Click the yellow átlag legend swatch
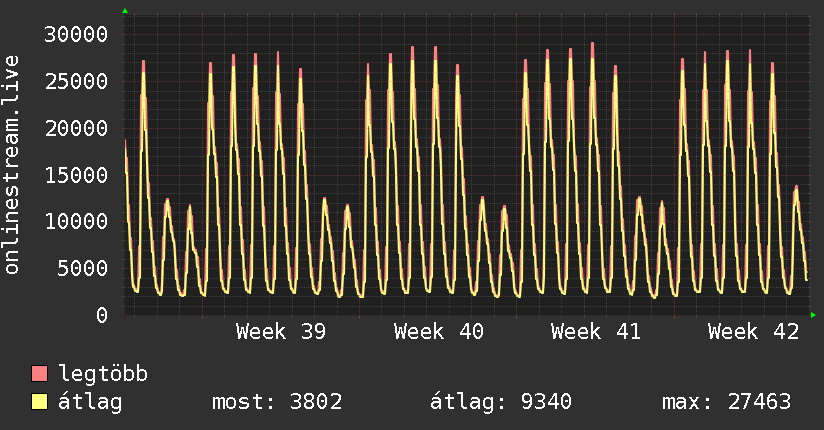 point(39,402)
